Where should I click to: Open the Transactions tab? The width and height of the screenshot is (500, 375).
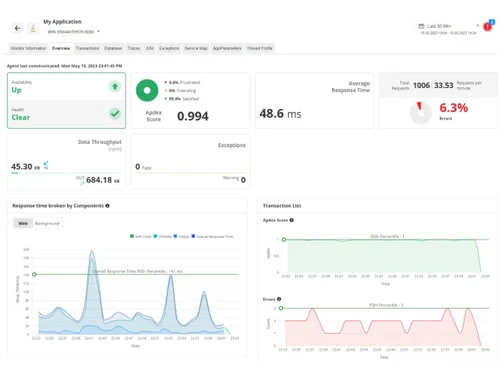(x=87, y=48)
